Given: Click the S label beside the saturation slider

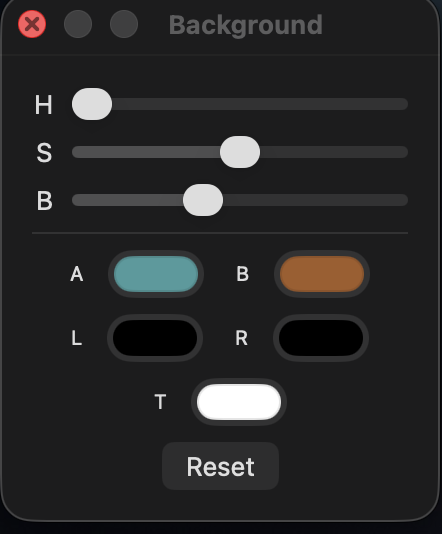Looking at the screenshot, I should click(44, 153).
